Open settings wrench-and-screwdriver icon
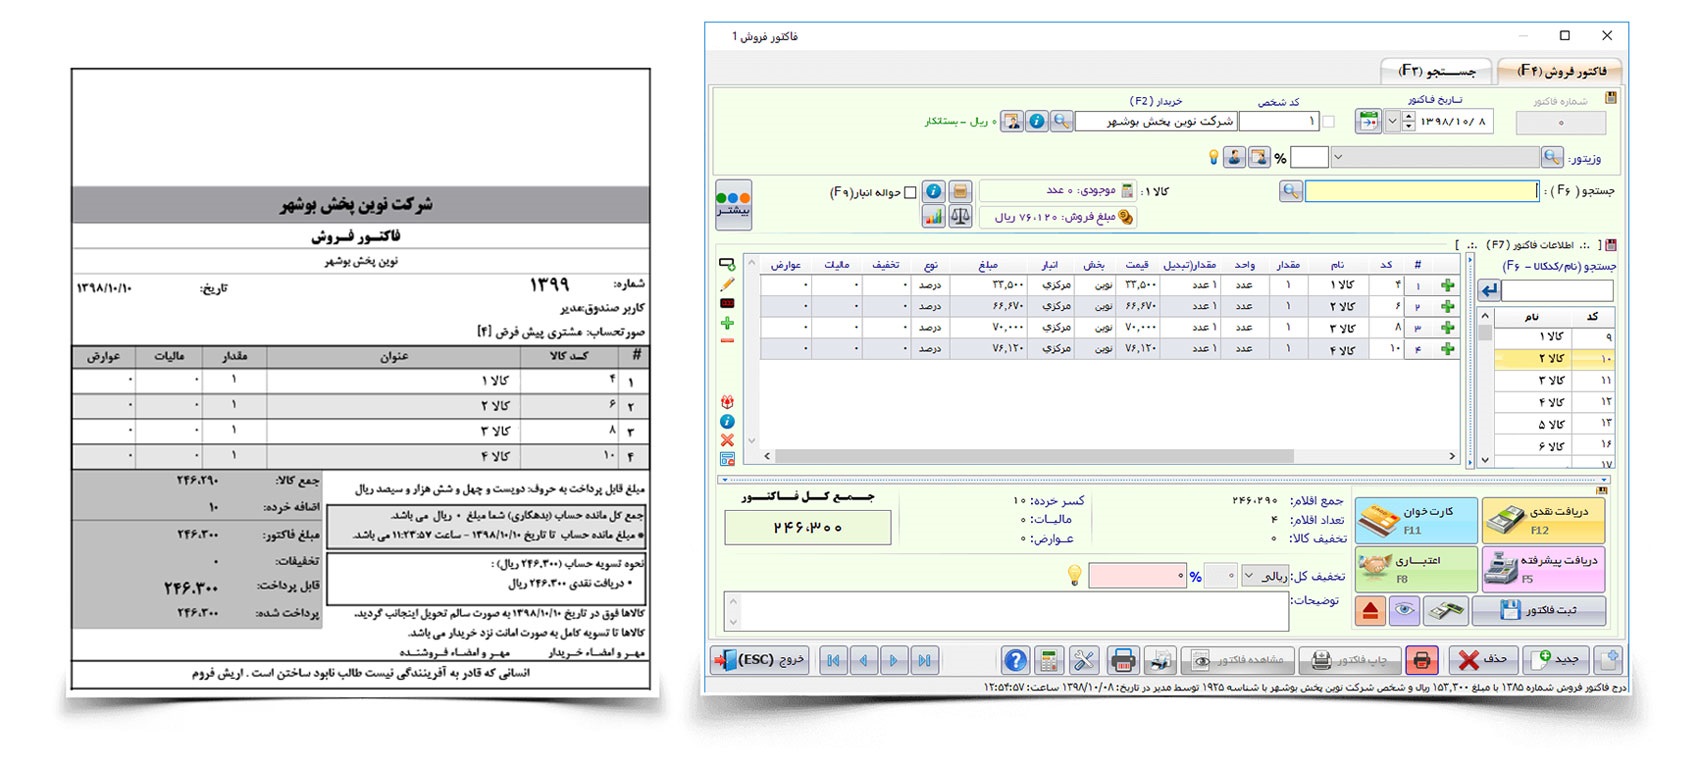Image resolution: width=1700 pixels, height=768 pixels. click(1084, 660)
